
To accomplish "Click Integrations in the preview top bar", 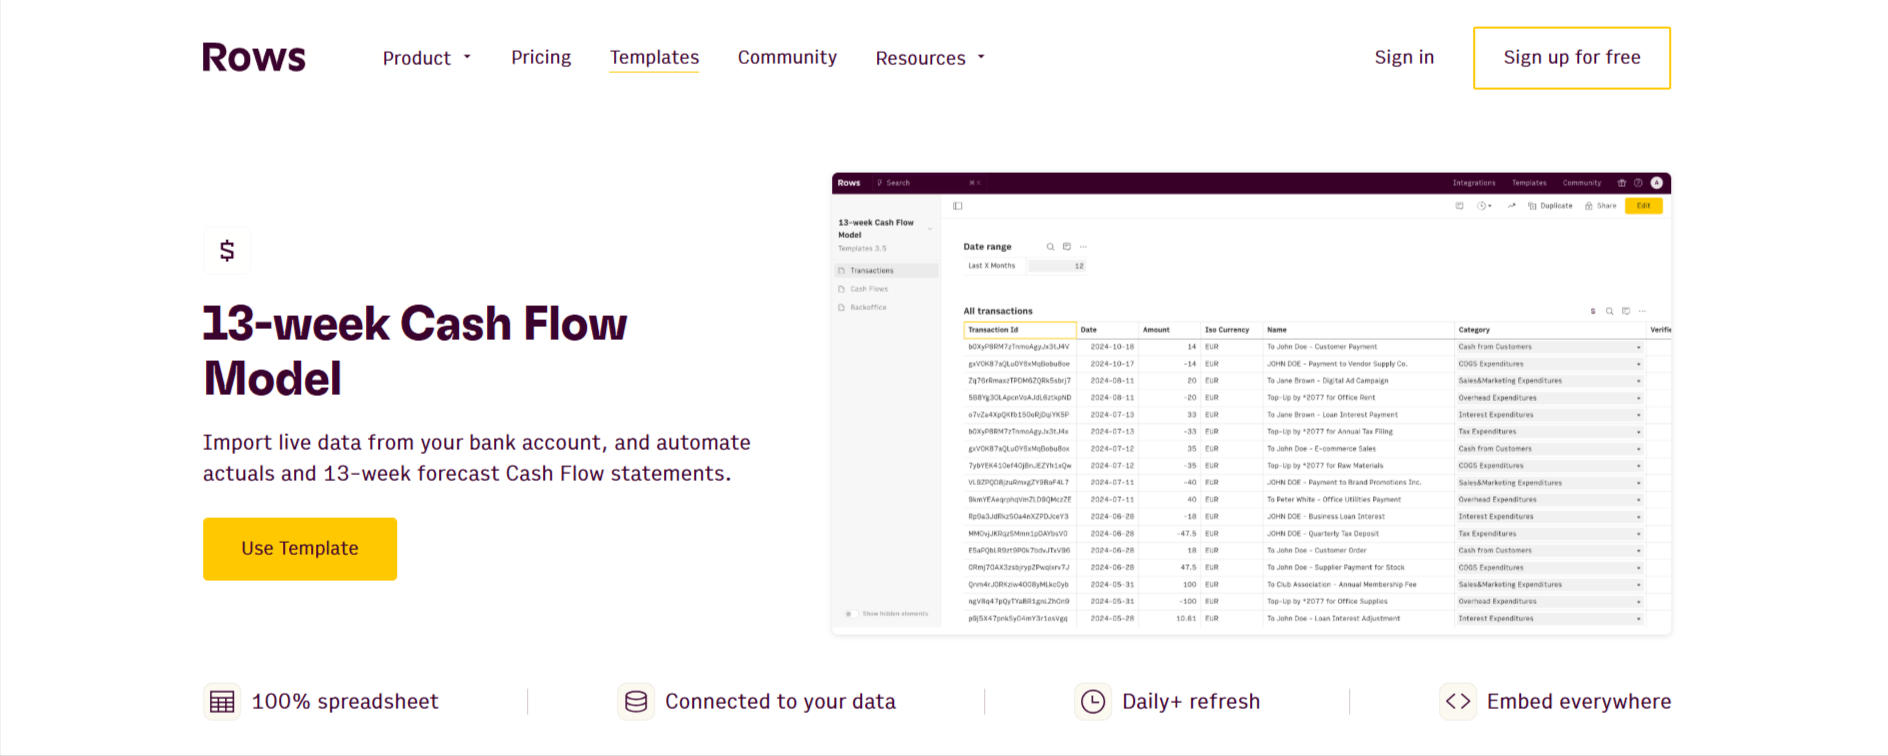I will click(1474, 183).
